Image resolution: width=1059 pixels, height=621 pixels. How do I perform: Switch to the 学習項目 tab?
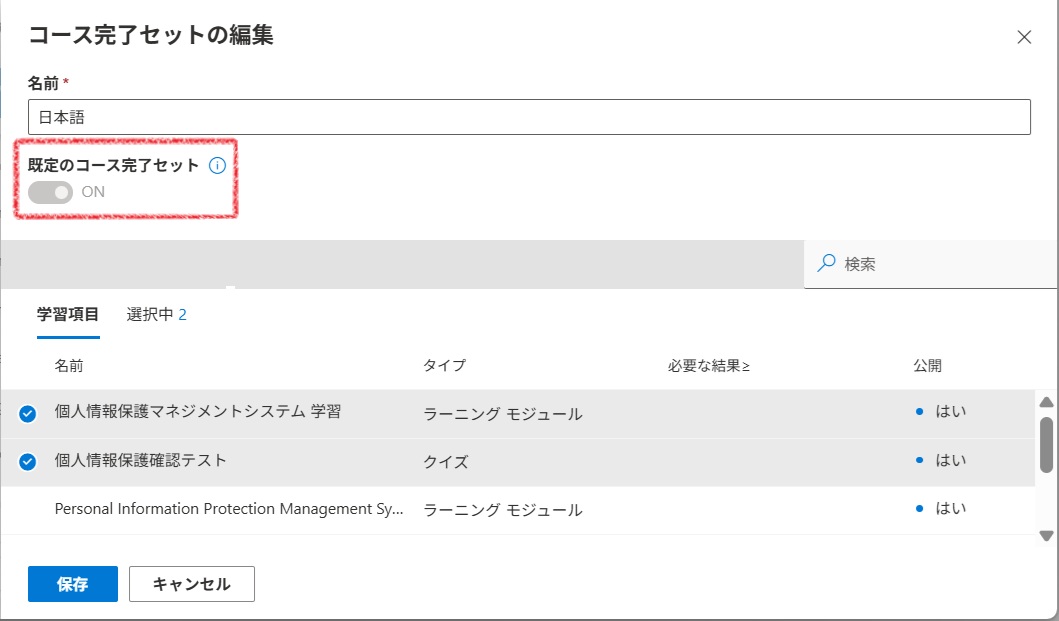(x=68, y=315)
